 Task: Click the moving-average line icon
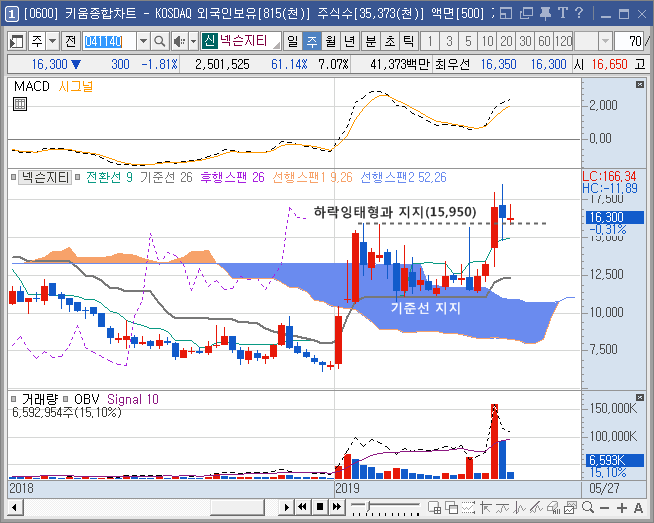click(x=502, y=508)
